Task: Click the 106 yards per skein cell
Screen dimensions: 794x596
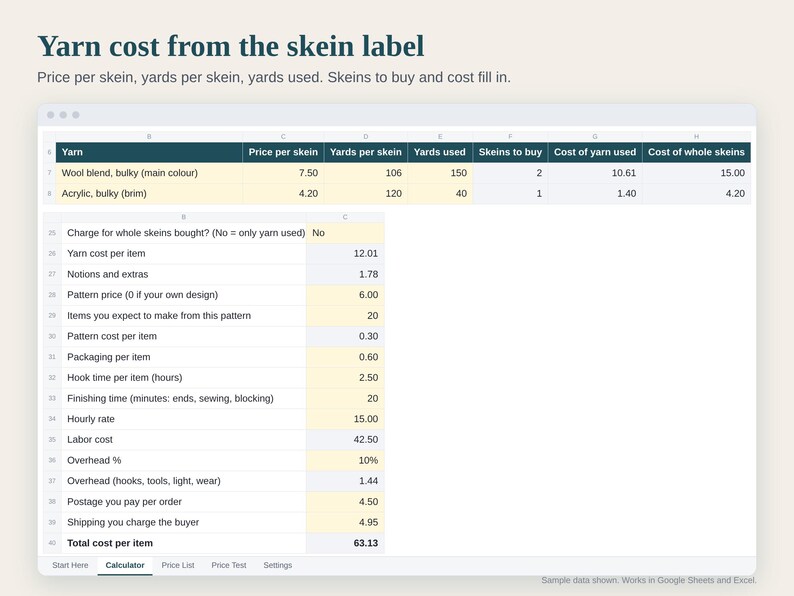Action: [366, 173]
